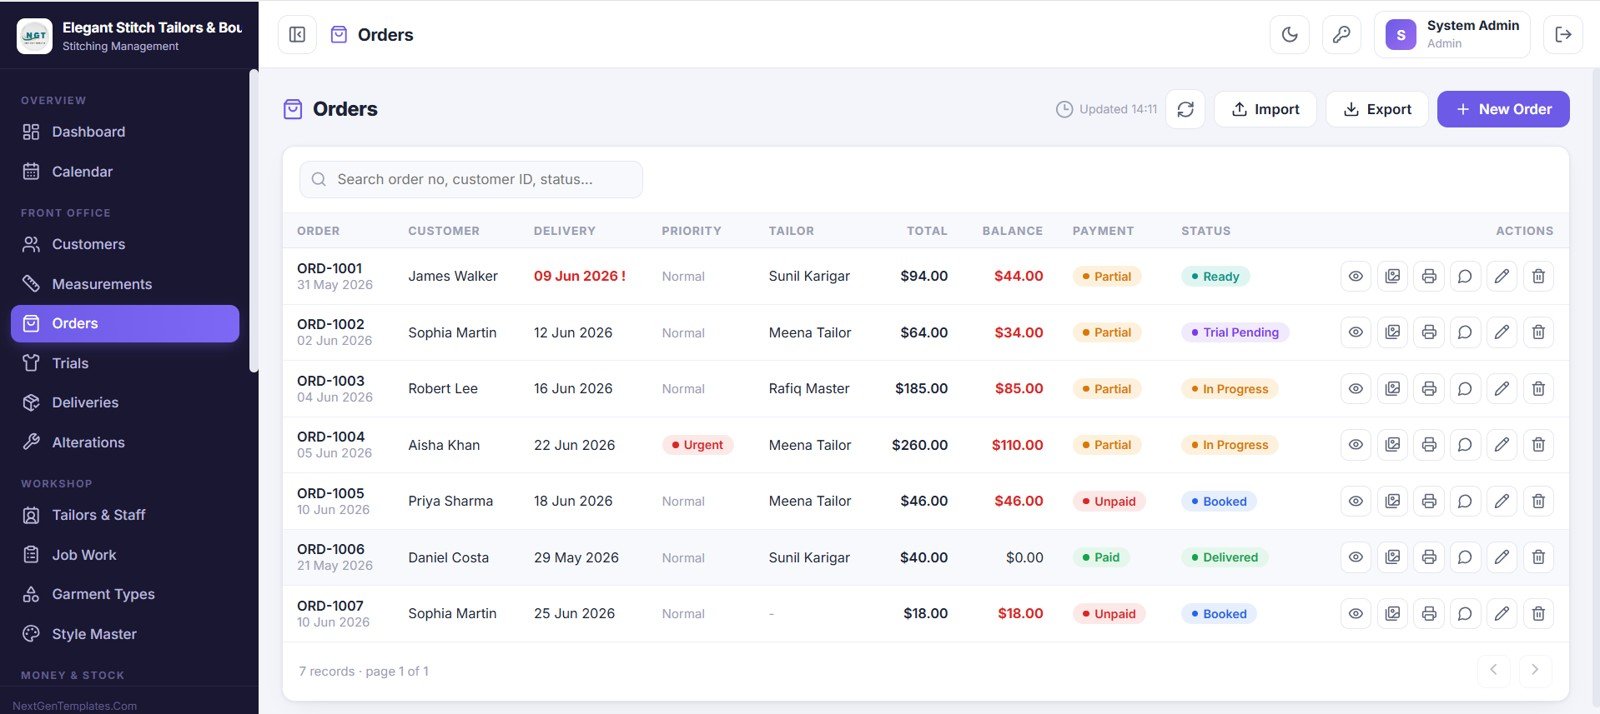Viewport: 1600px width, 714px height.
Task: Open System Admin profile
Action: [x=1453, y=34]
